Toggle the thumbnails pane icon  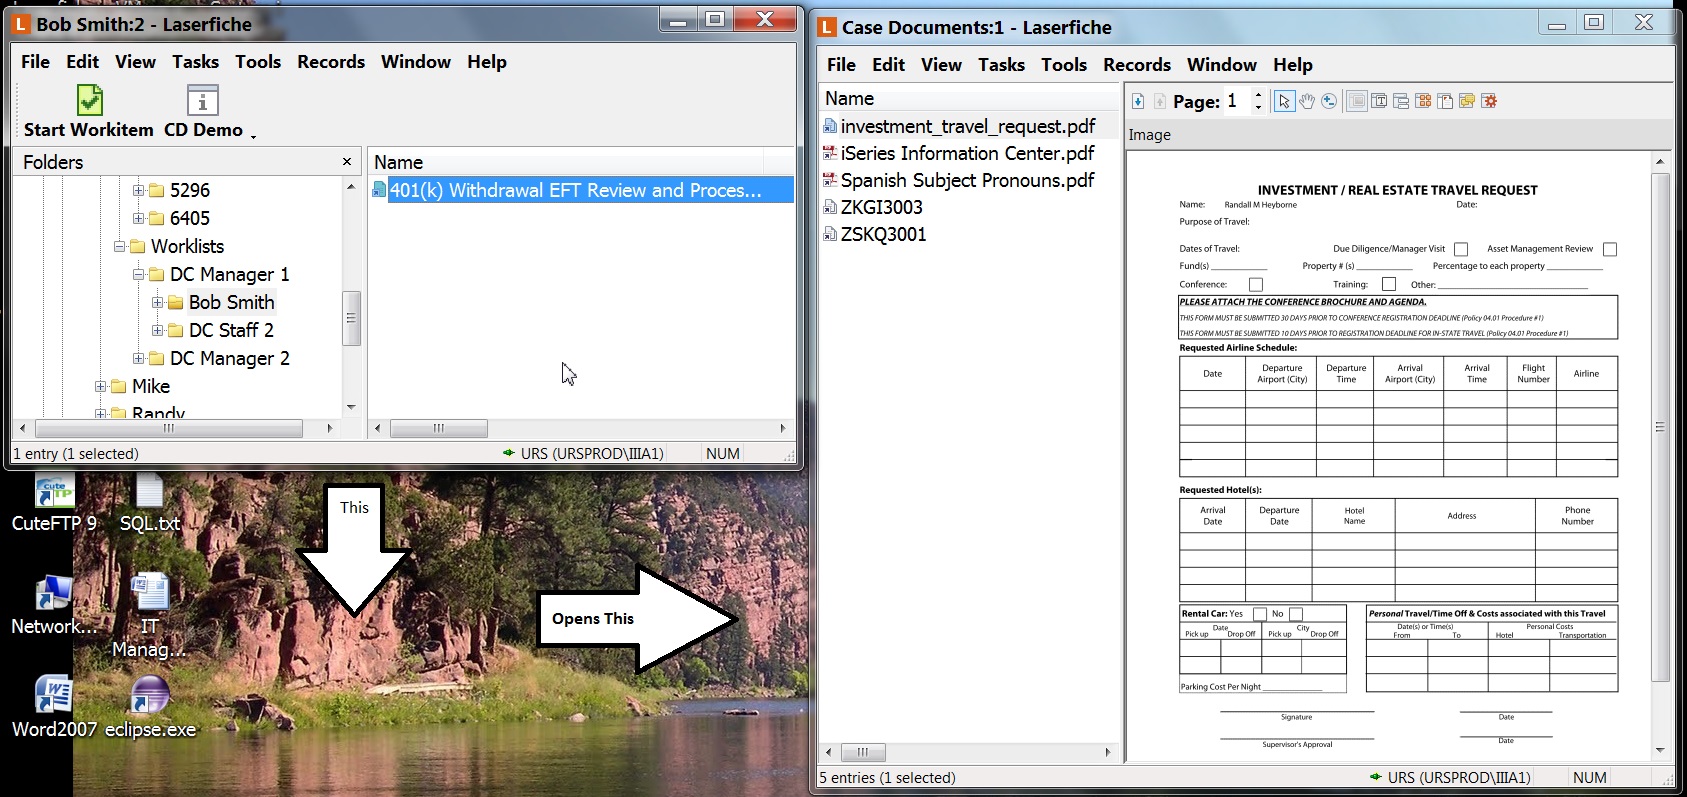click(x=1423, y=101)
